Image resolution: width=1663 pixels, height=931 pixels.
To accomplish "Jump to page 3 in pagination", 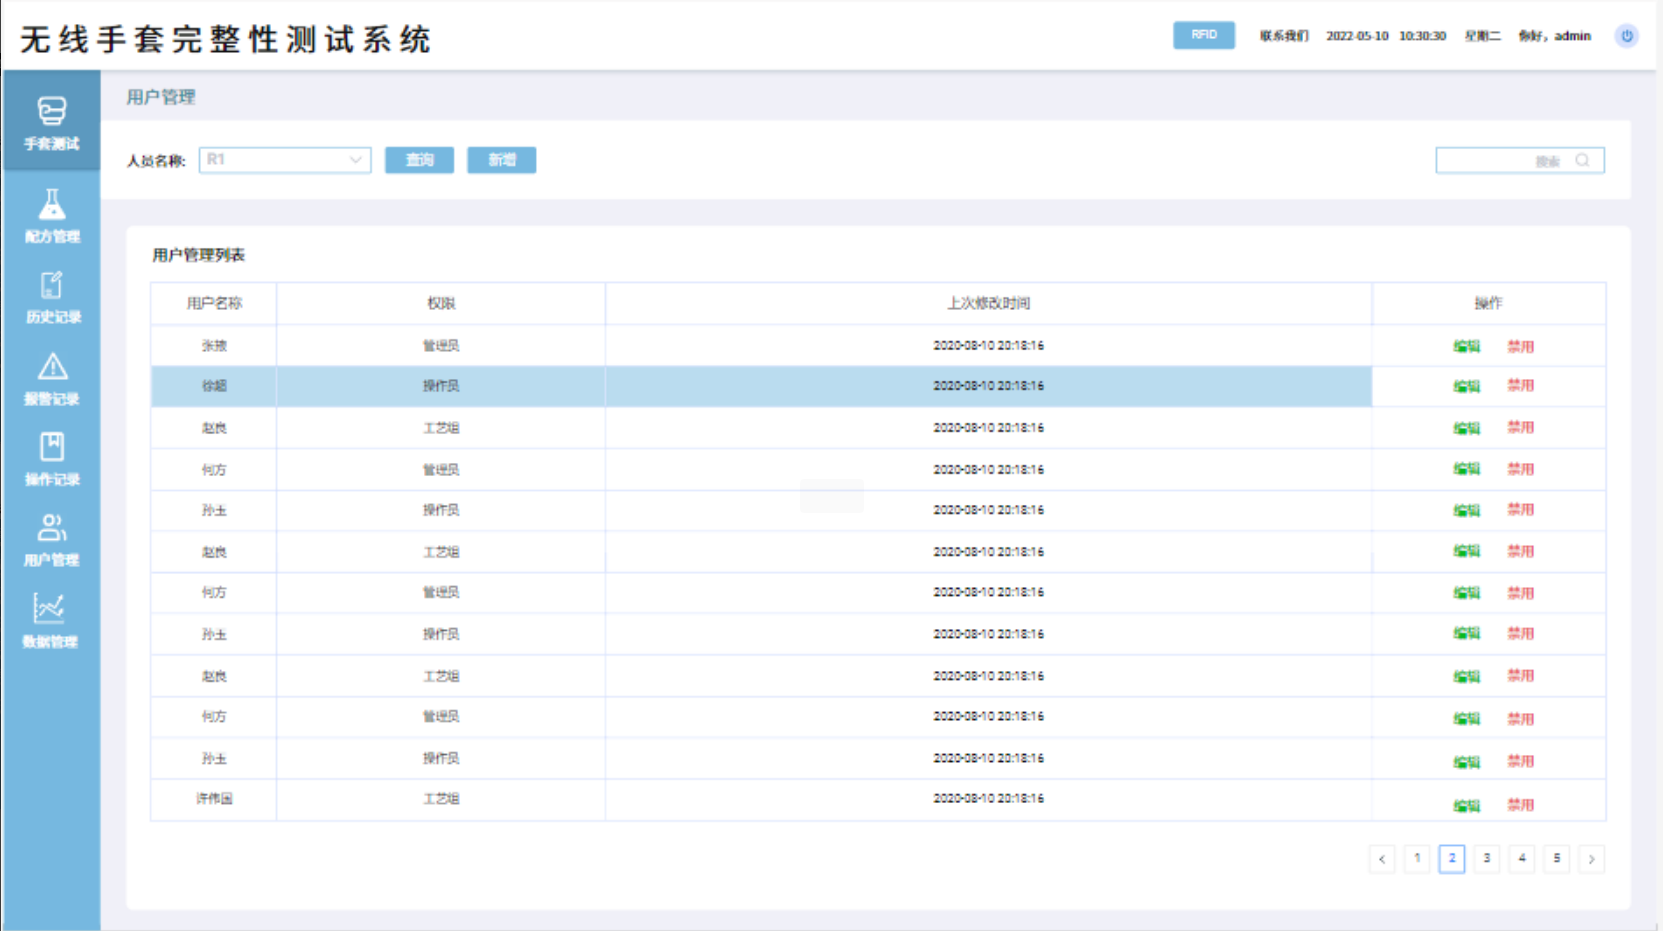I will pos(1487,859).
